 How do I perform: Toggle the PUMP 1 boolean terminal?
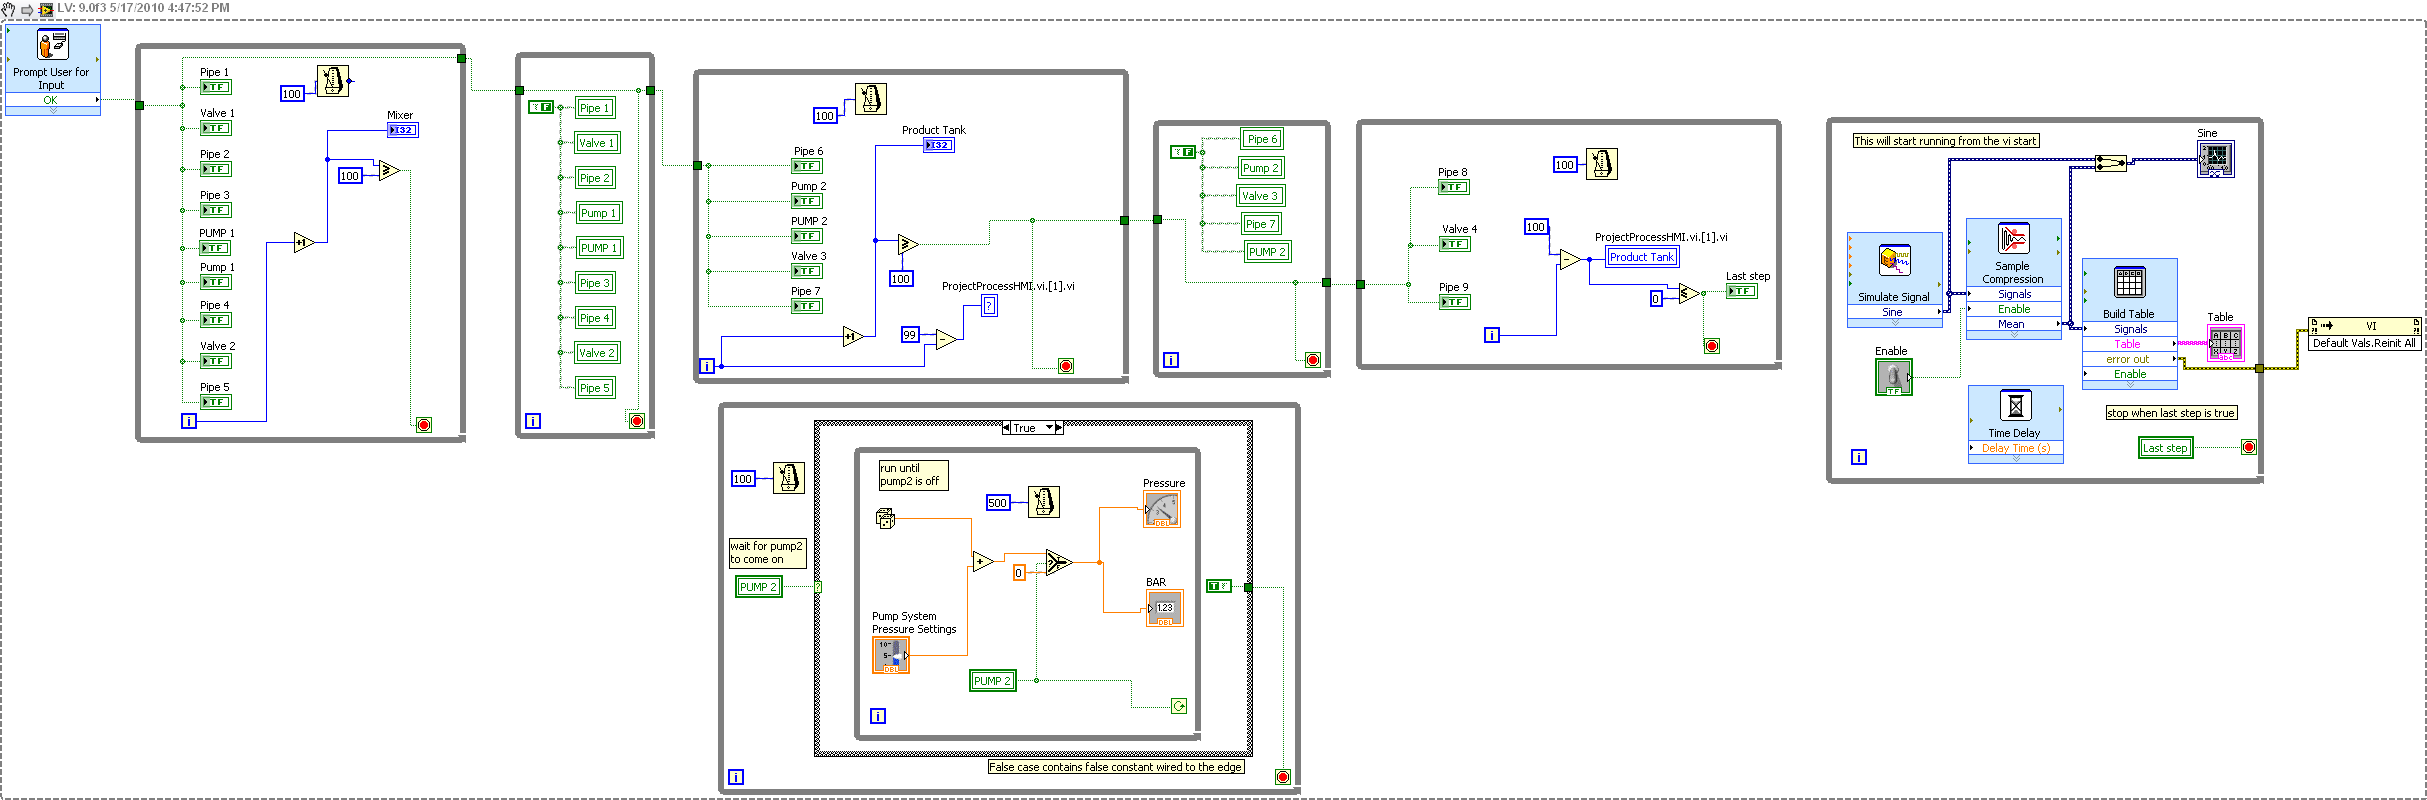(x=216, y=248)
